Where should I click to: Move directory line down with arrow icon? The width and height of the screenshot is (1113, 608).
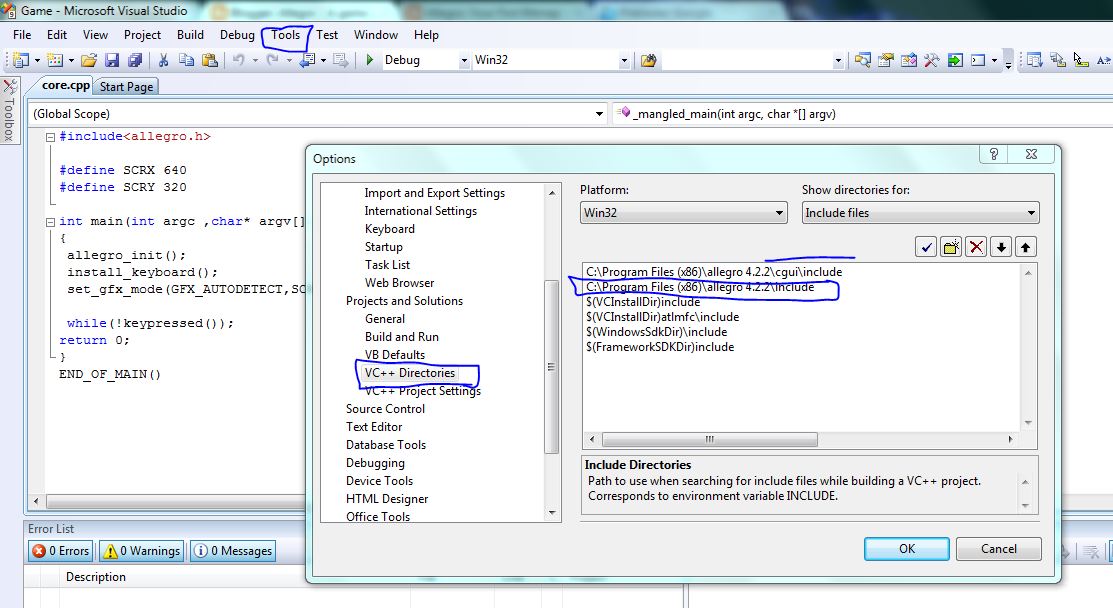click(x=1001, y=247)
